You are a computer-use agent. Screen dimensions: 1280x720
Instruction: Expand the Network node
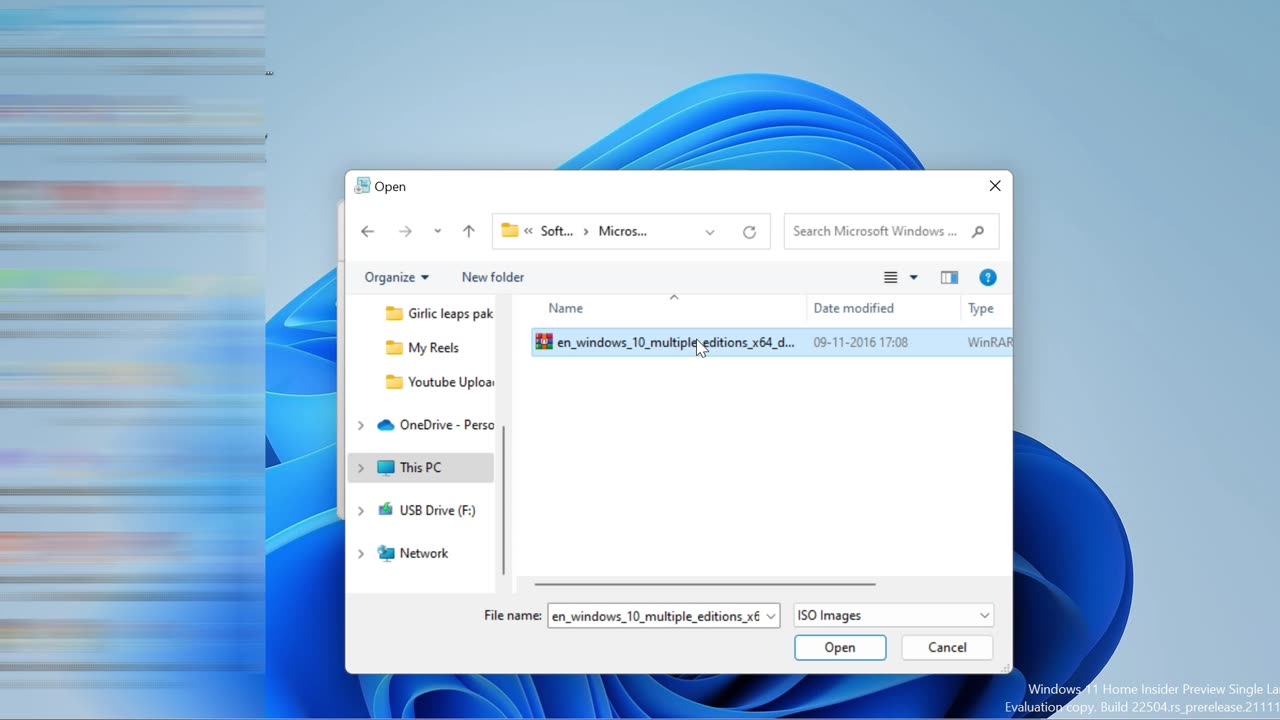361,553
